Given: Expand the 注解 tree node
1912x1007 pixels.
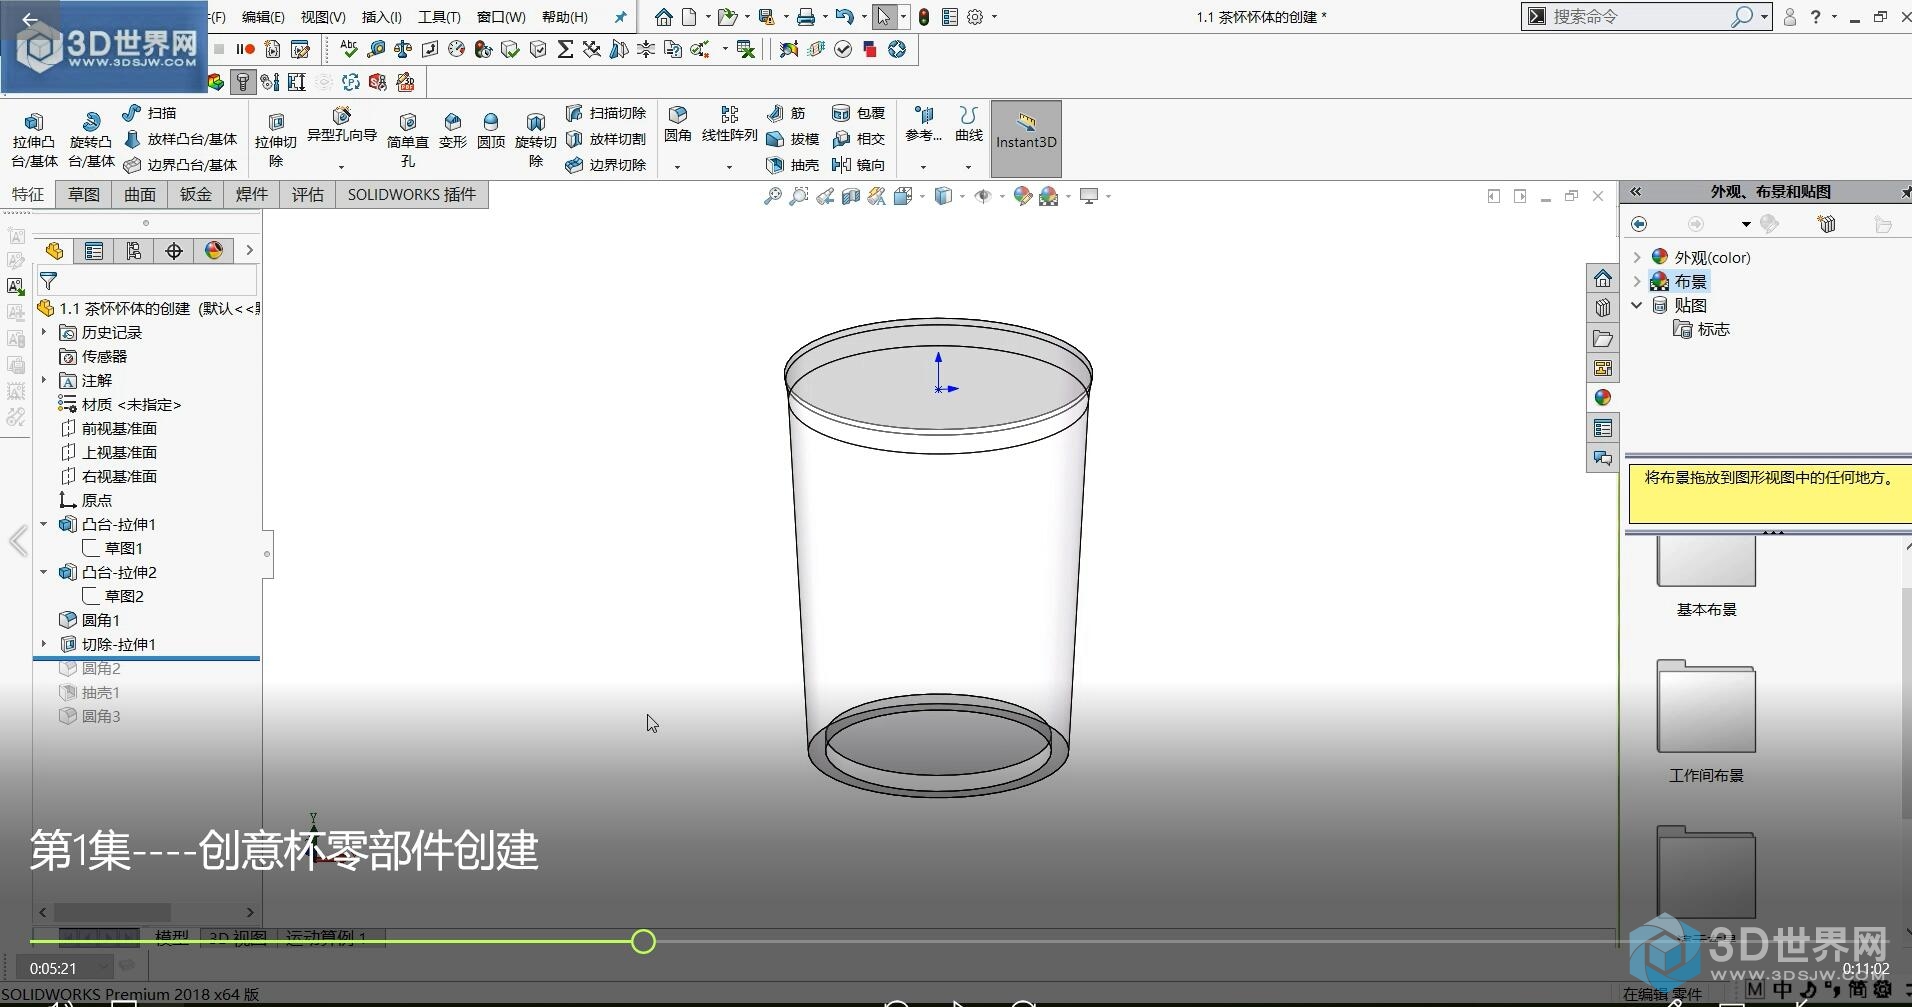Looking at the screenshot, I should pos(44,380).
